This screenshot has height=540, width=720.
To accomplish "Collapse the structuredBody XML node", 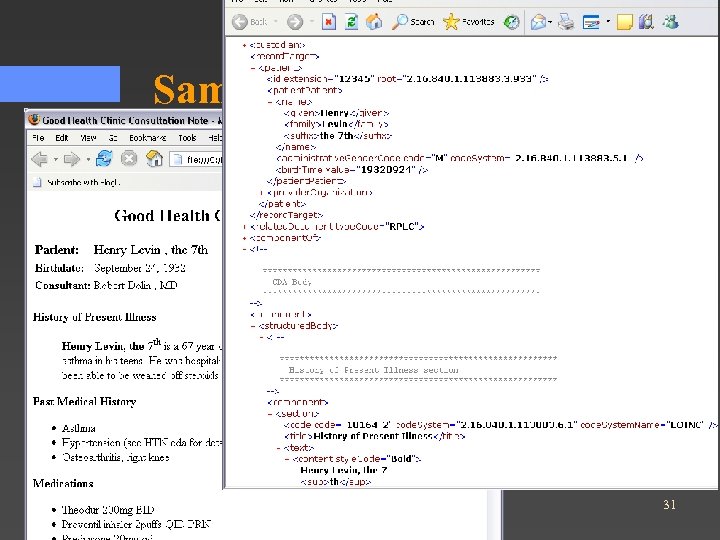I will coord(253,326).
